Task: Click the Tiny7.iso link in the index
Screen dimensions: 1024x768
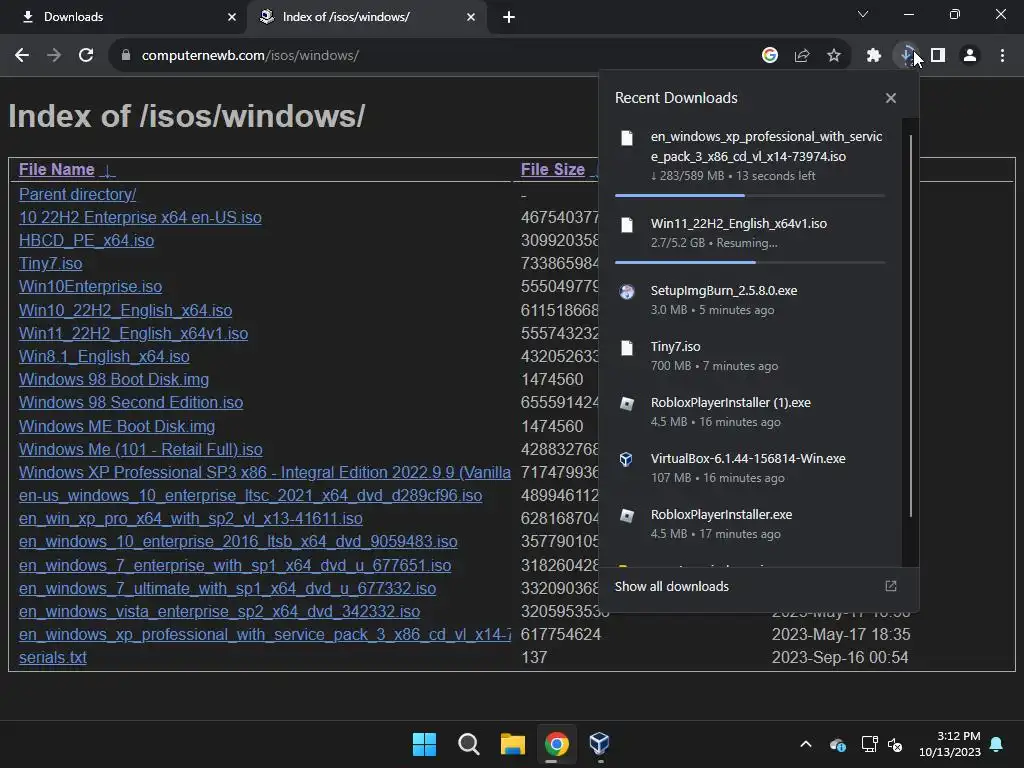Action: coord(50,264)
